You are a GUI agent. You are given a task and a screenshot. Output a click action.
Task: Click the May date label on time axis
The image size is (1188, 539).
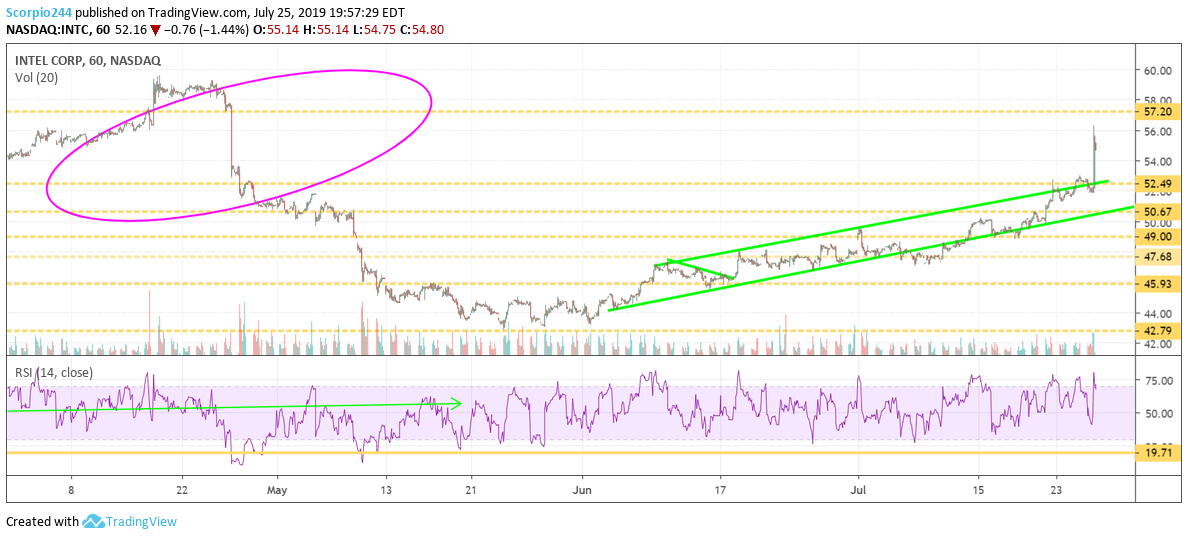click(x=277, y=489)
